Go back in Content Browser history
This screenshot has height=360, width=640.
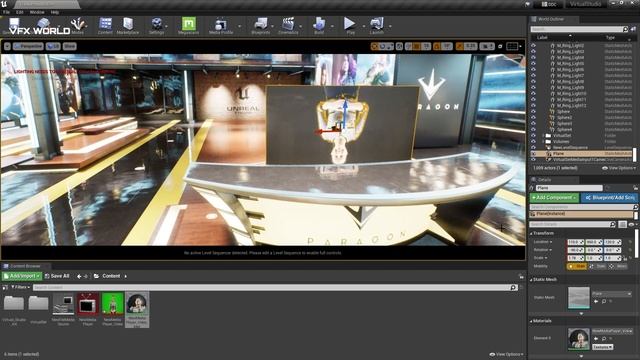pos(79,276)
